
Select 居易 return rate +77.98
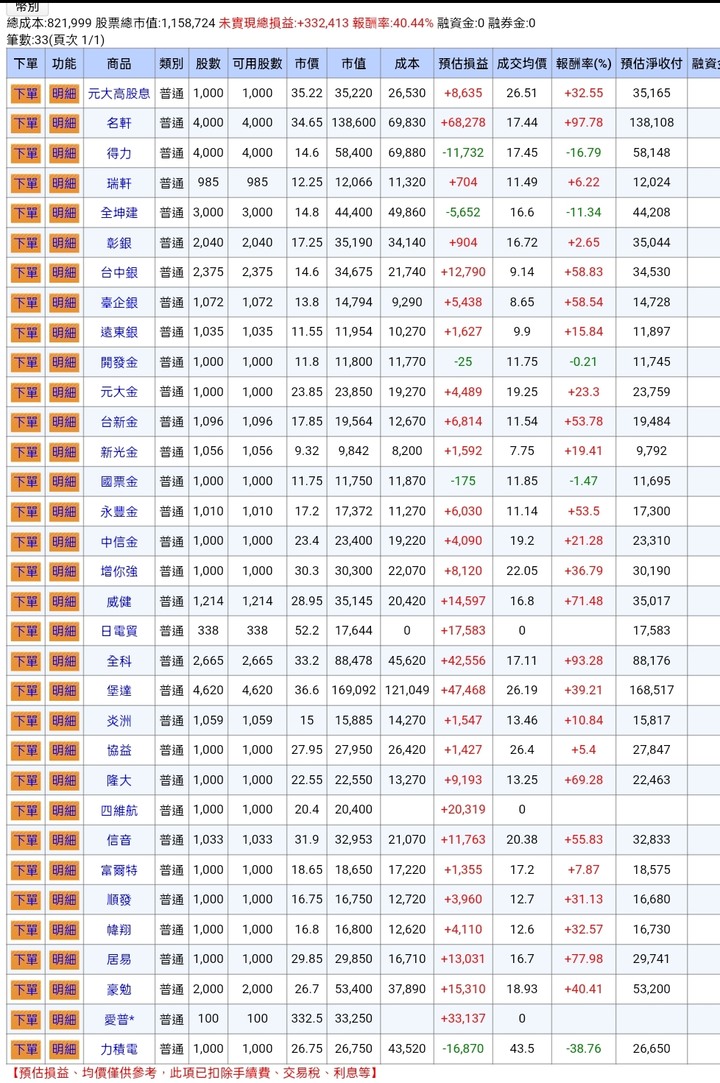tap(584, 959)
